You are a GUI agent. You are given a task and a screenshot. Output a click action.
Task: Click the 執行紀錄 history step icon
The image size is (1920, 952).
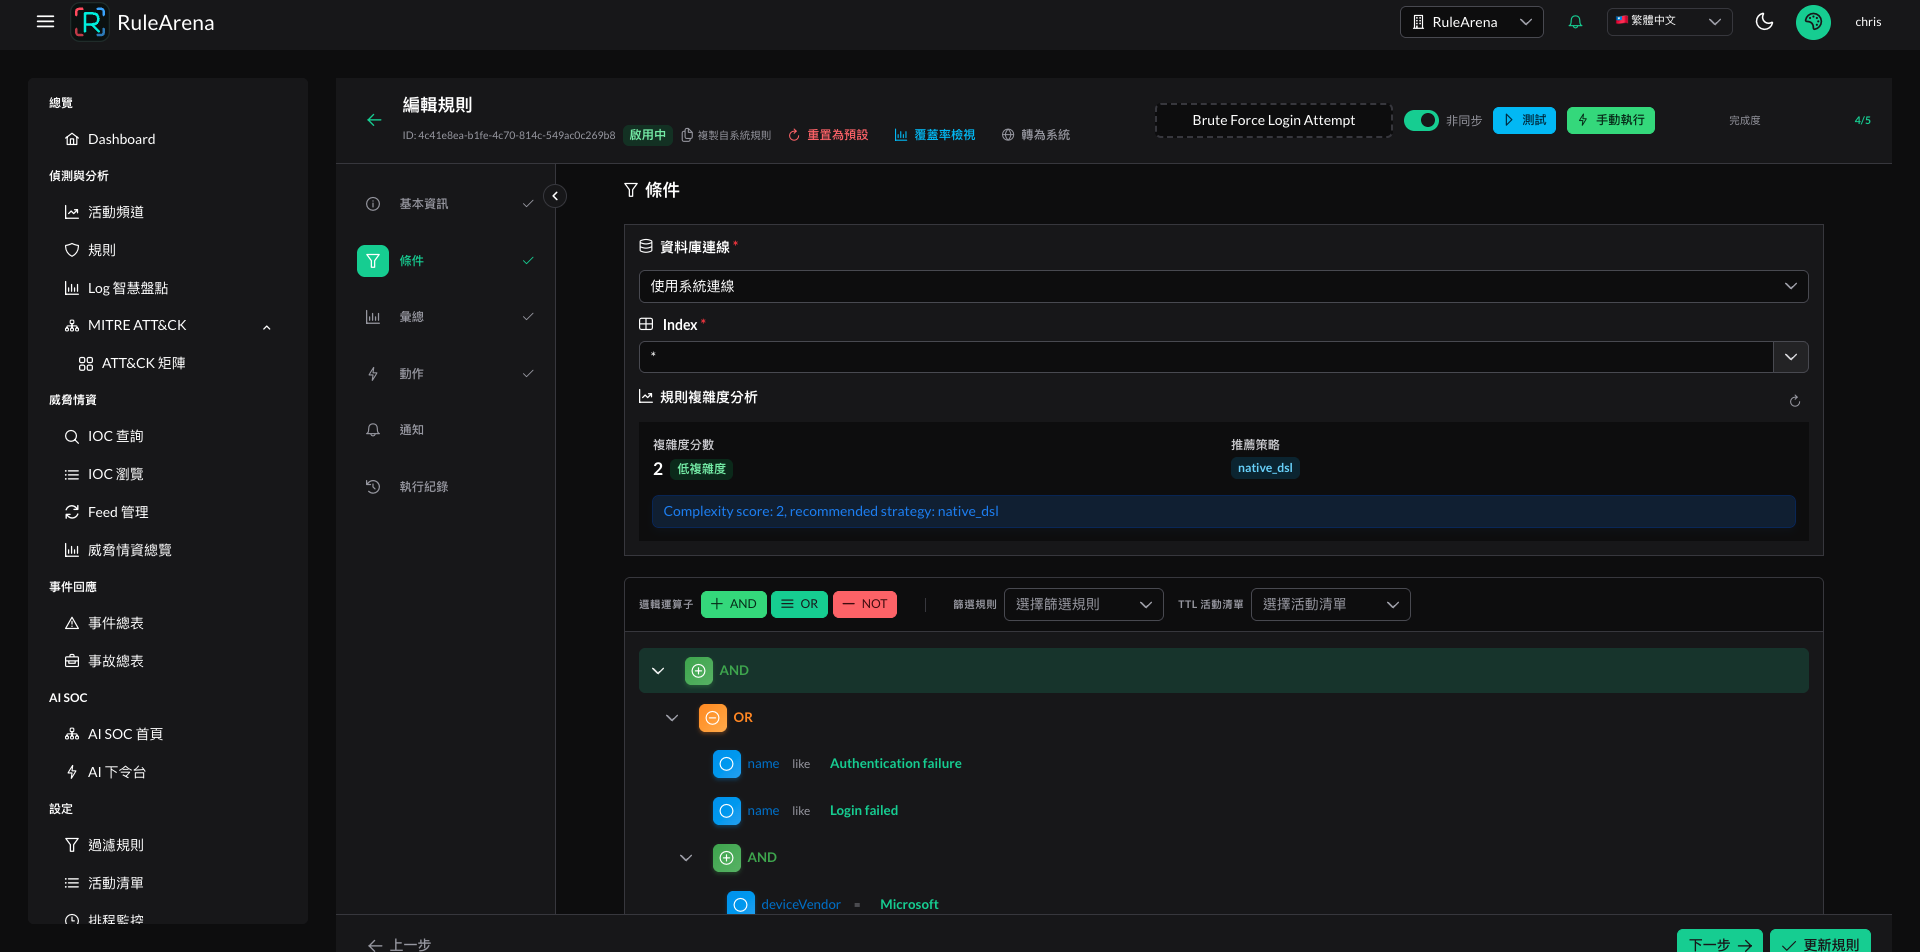pos(373,487)
